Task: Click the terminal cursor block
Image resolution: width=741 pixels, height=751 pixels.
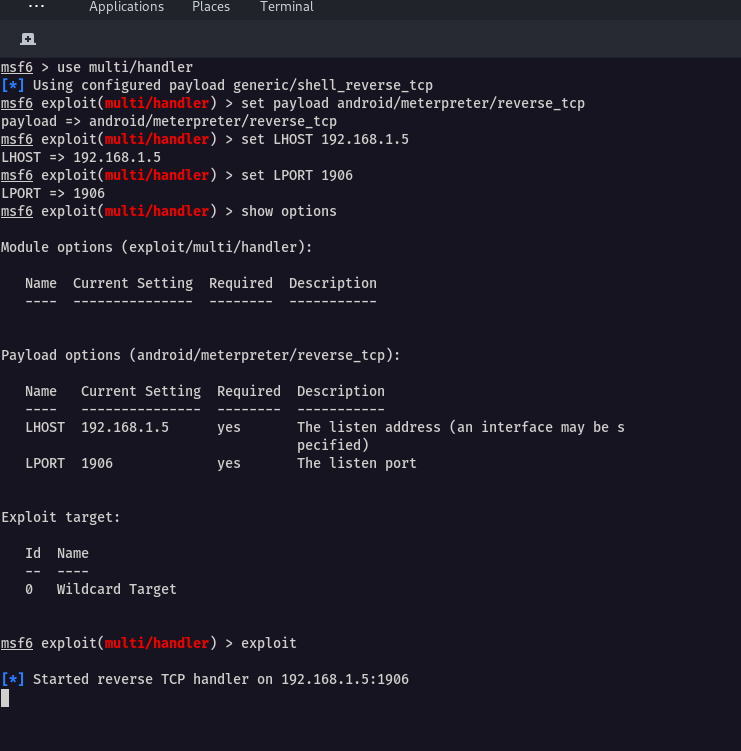Action: pos(5,698)
